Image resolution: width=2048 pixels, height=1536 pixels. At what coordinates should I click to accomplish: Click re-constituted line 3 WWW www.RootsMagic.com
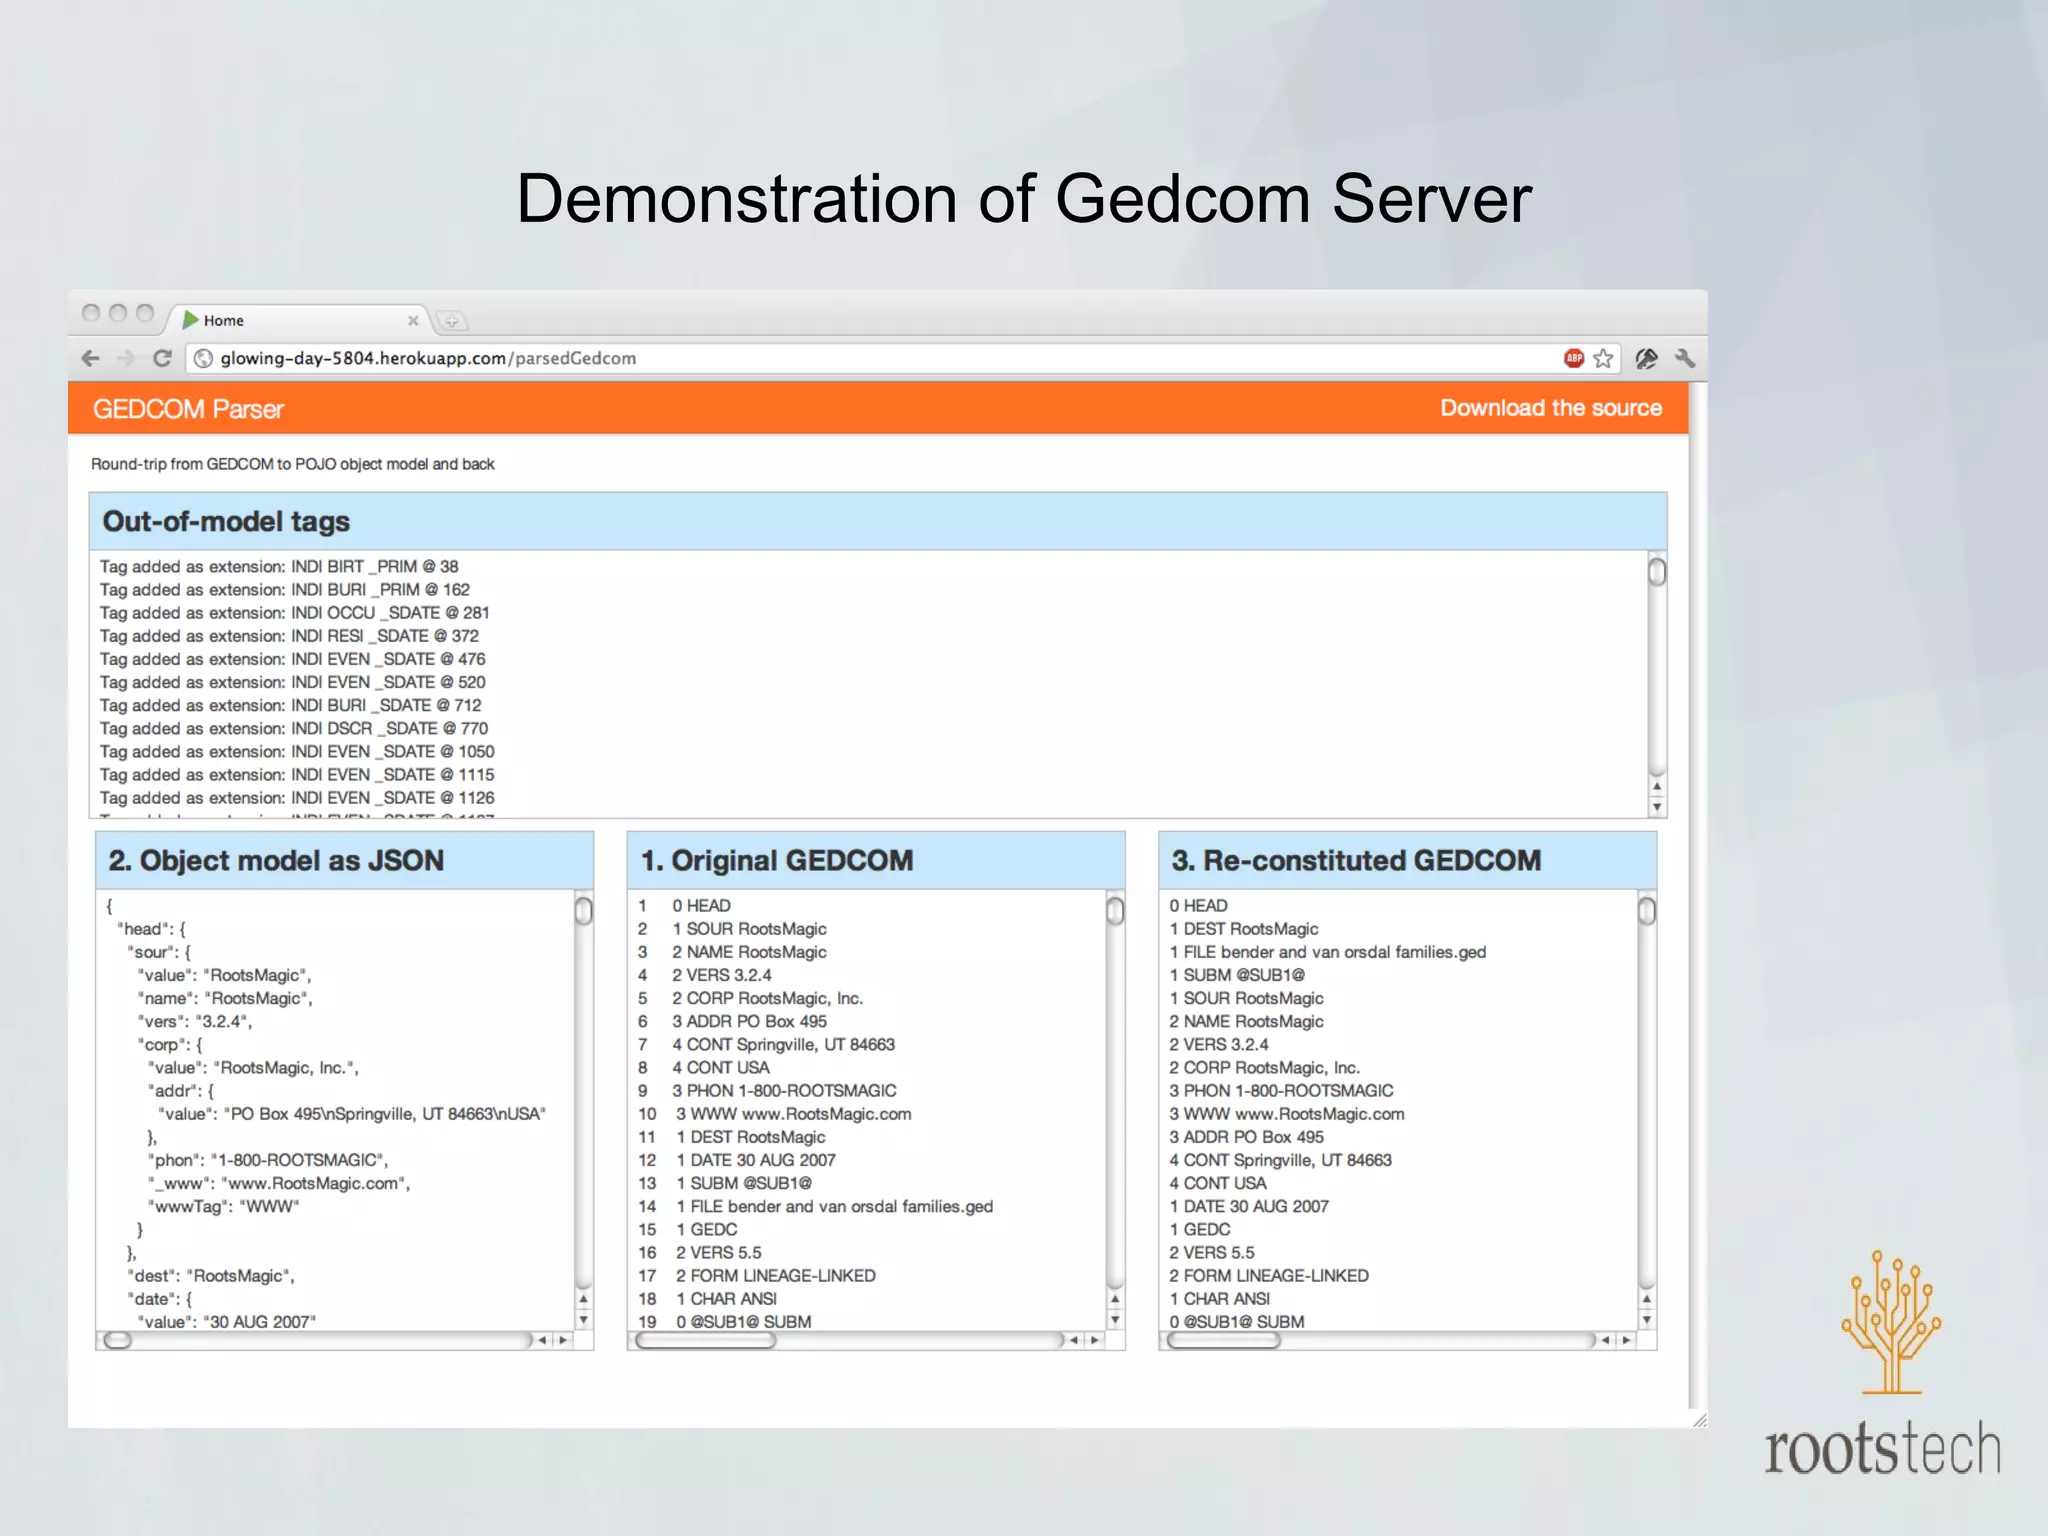tap(1287, 1114)
